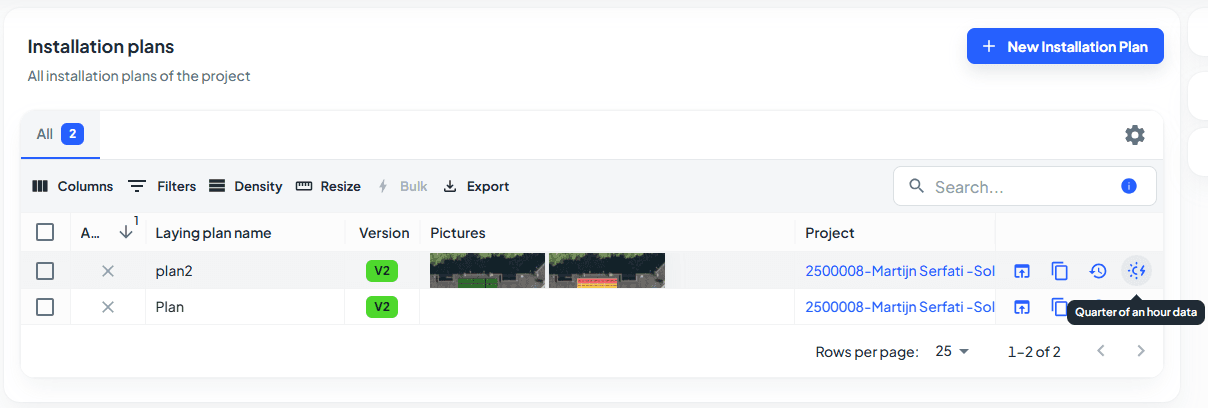Open plan2 with the open-in-window icon
This screenshot has width=1208, height=408.
[1021, 270]
